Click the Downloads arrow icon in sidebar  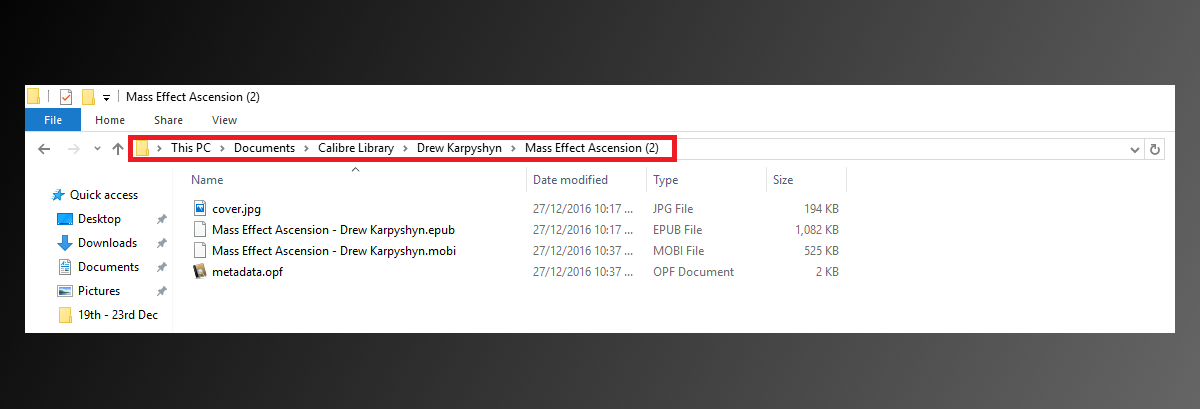coord(65,243)
